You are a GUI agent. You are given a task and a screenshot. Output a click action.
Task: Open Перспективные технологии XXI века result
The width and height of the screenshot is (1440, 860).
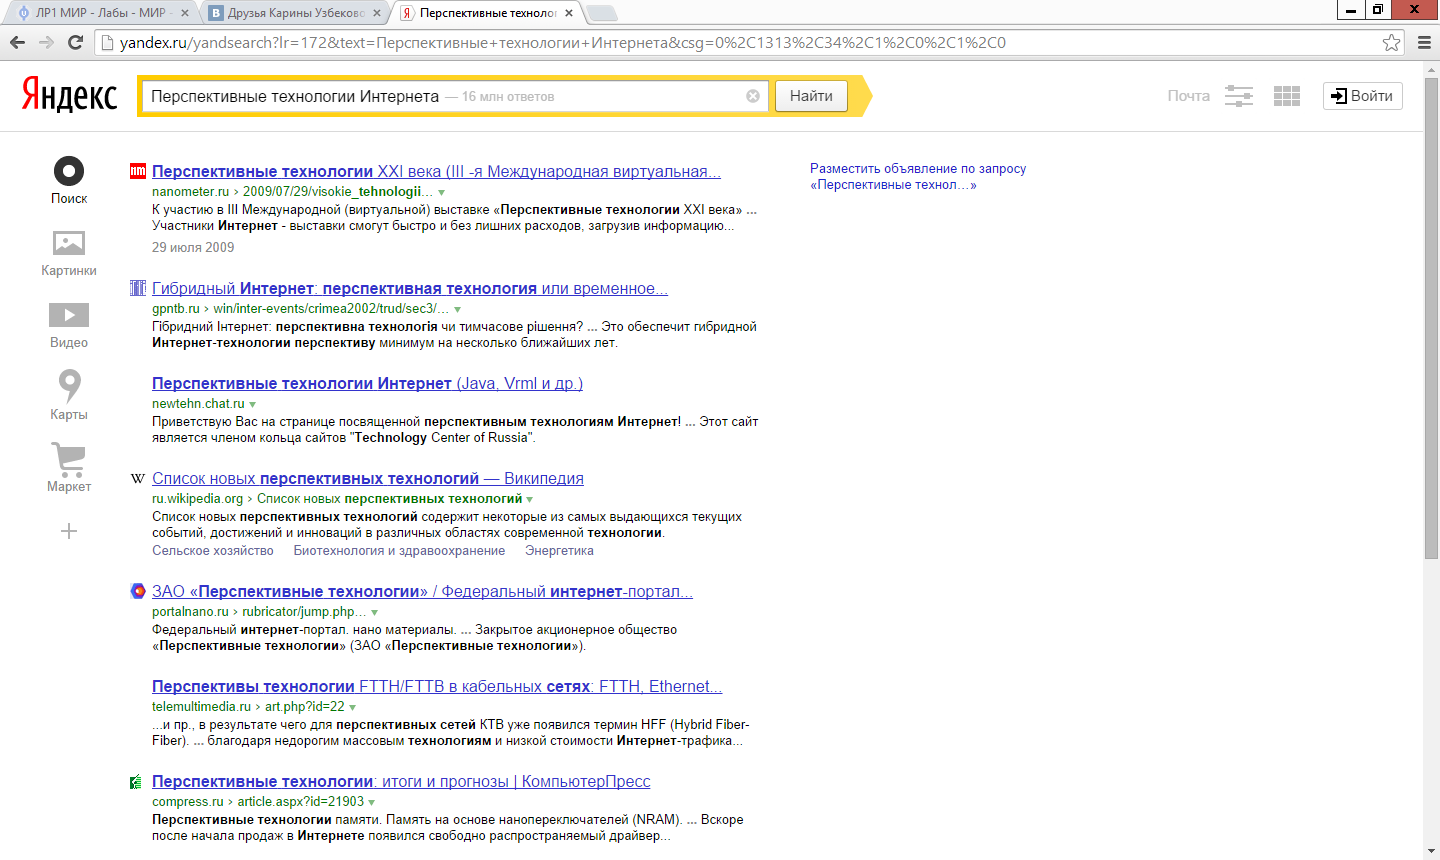click(436, 171)
